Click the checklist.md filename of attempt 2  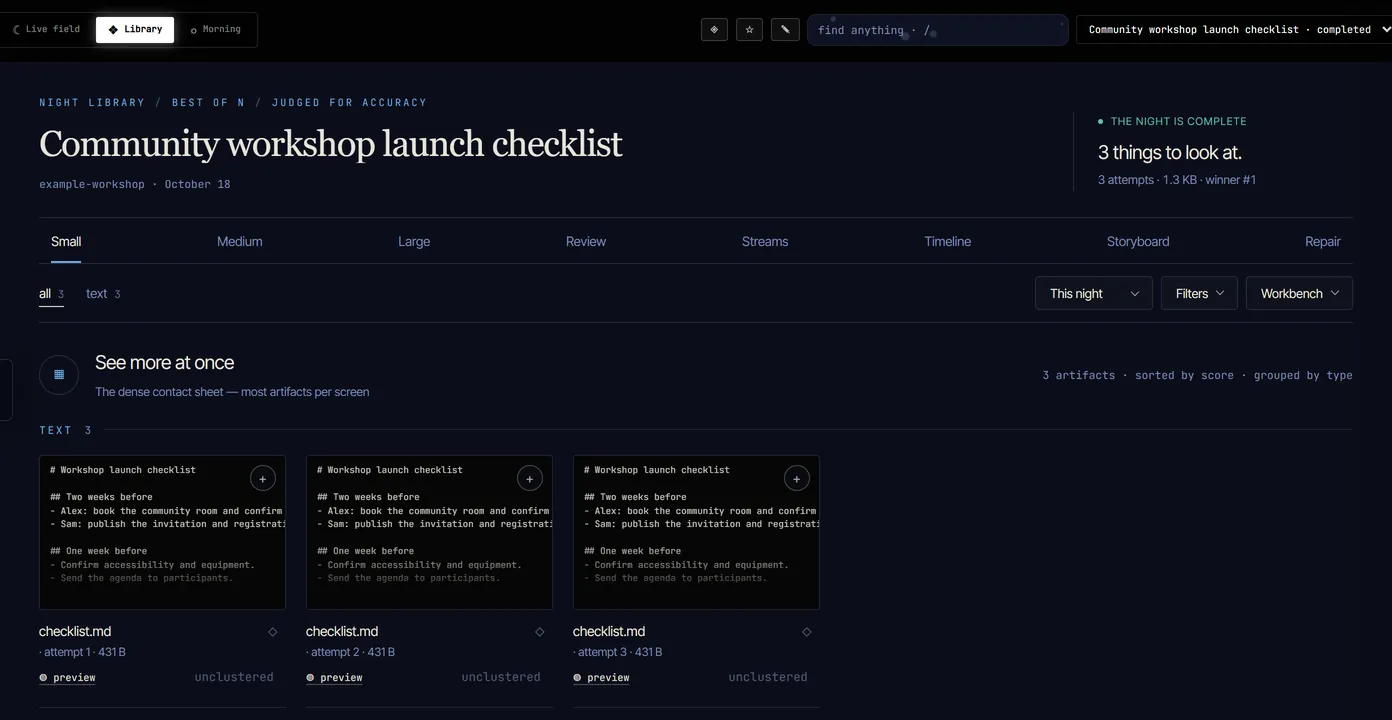click(x=342, y=632)
